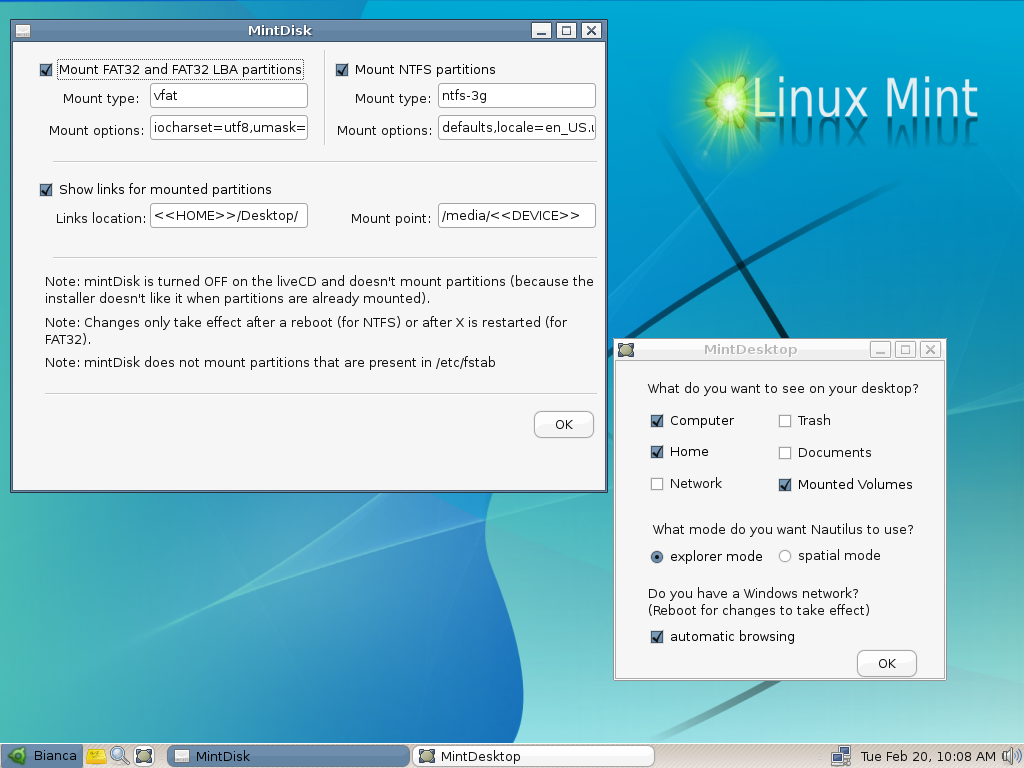Open the MintDesktop window menu icon

tap(626, 350)
